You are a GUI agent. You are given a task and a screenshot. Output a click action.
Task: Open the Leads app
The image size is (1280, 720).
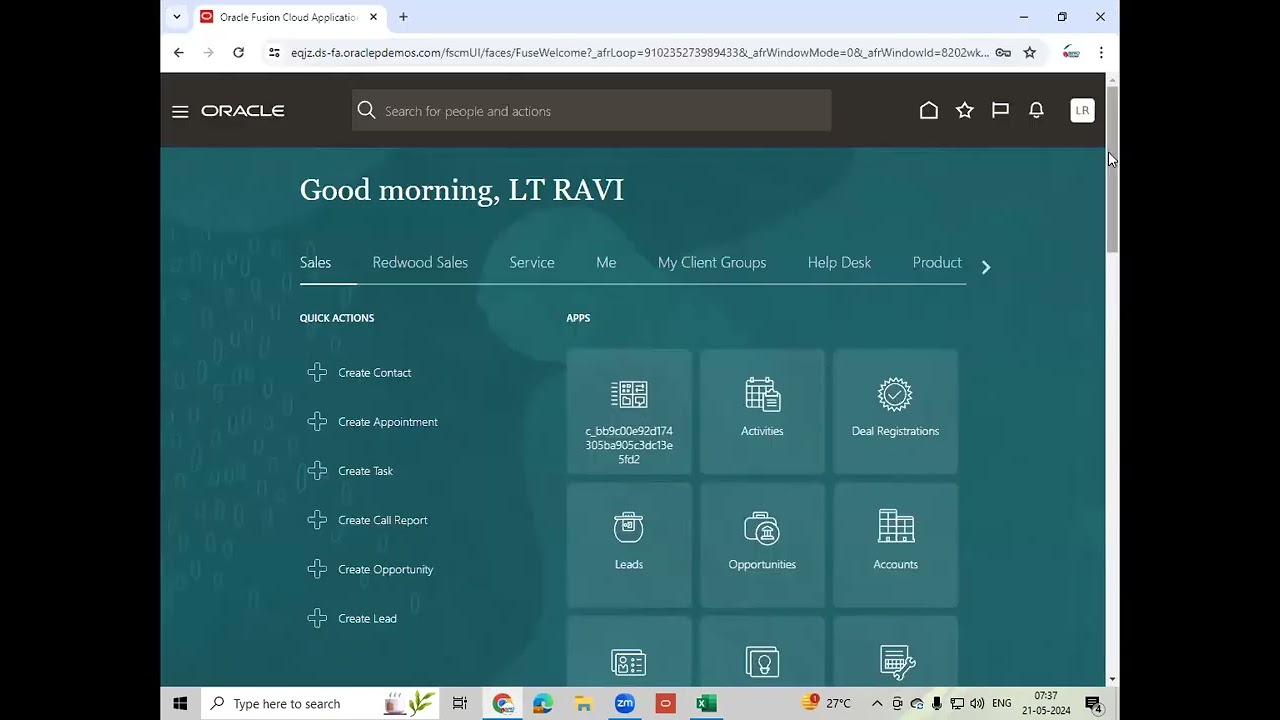pyautogui.click(x=629, y=545)
